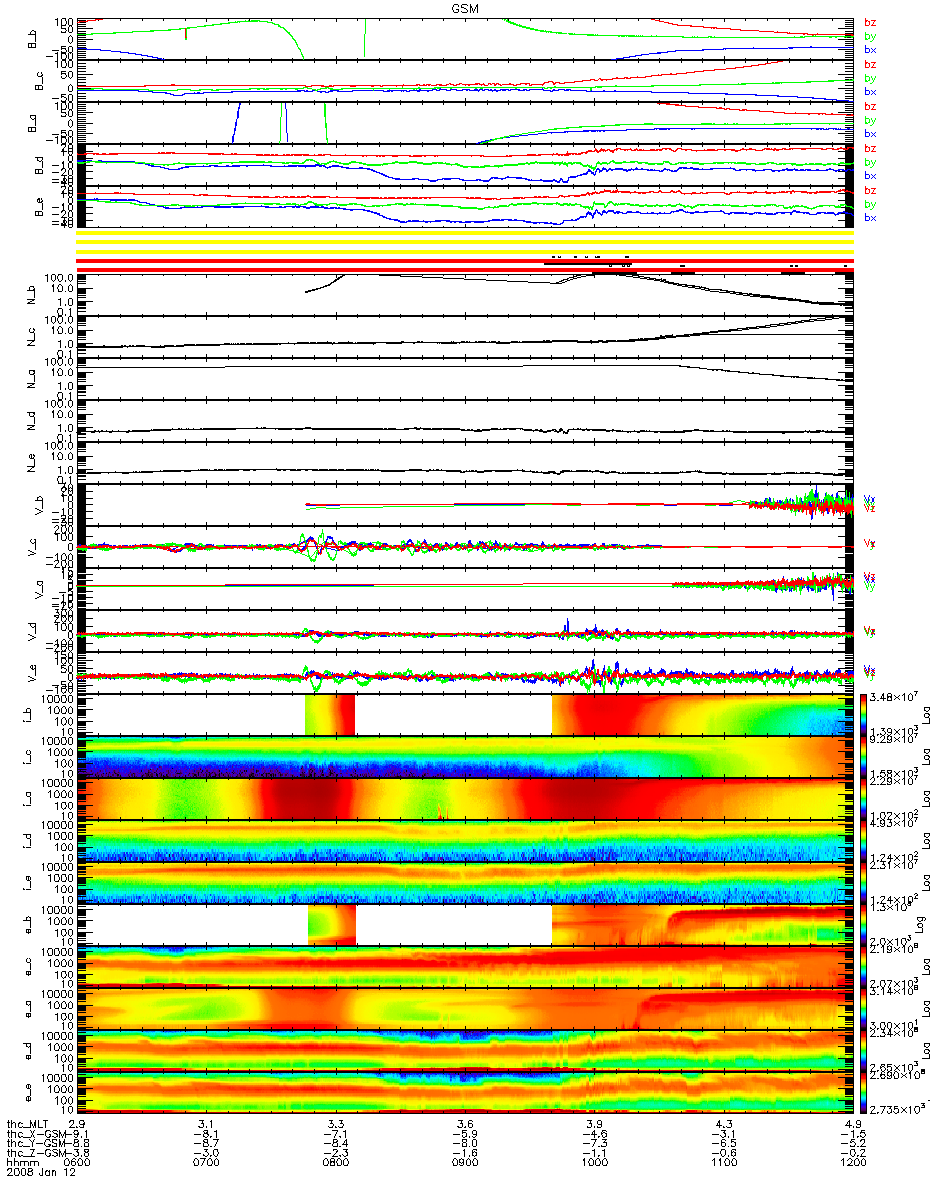Click the bx legend of B_e panel
930x1200 pixels.
[869, 218]
